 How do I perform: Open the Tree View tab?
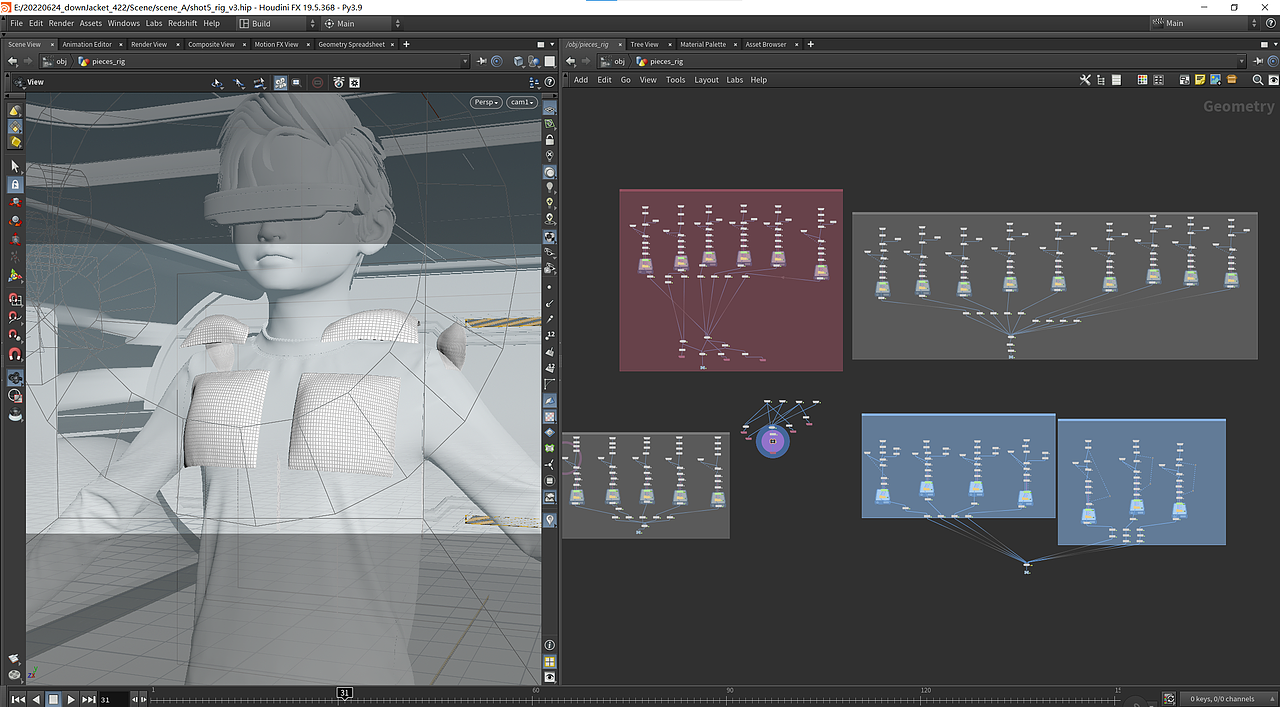[644, 44]
